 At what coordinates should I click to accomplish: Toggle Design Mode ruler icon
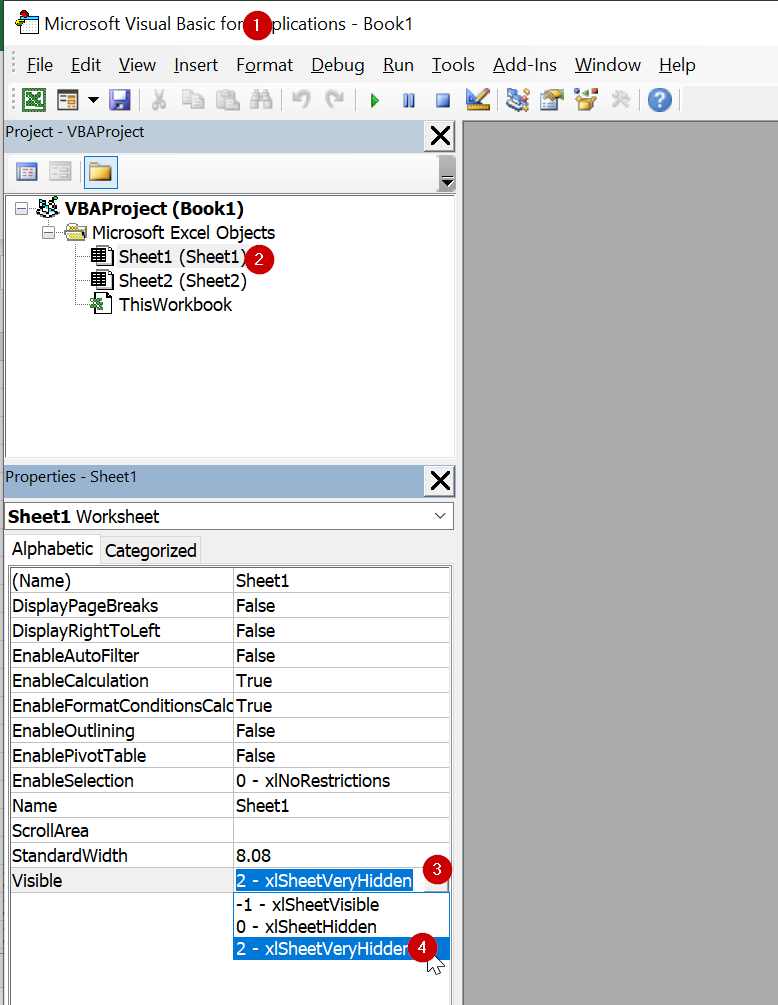[x=477, y=100]
